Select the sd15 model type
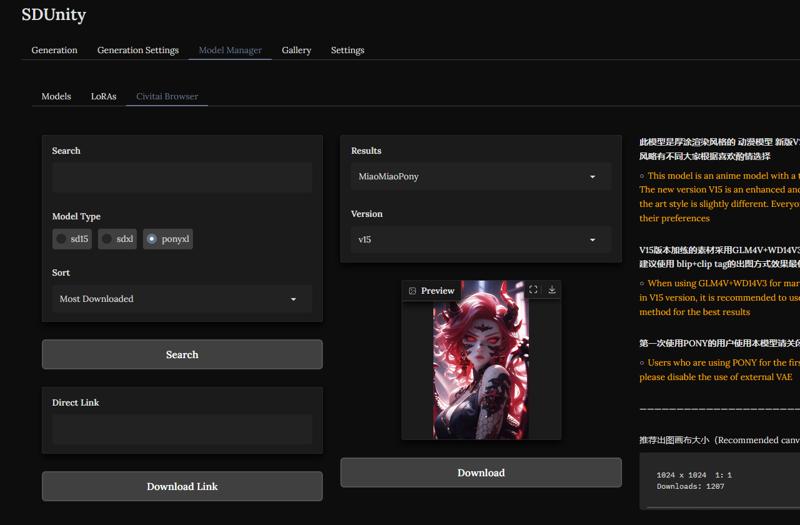The height and width of the screenshot is (525, 800). click(x=72, y=239)
